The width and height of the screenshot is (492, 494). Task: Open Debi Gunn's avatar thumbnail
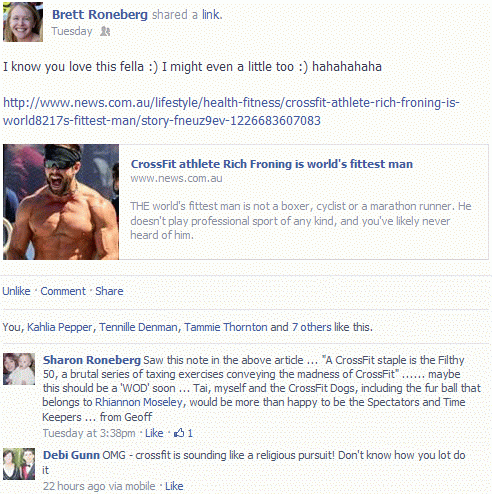click(x=19, y=464)
